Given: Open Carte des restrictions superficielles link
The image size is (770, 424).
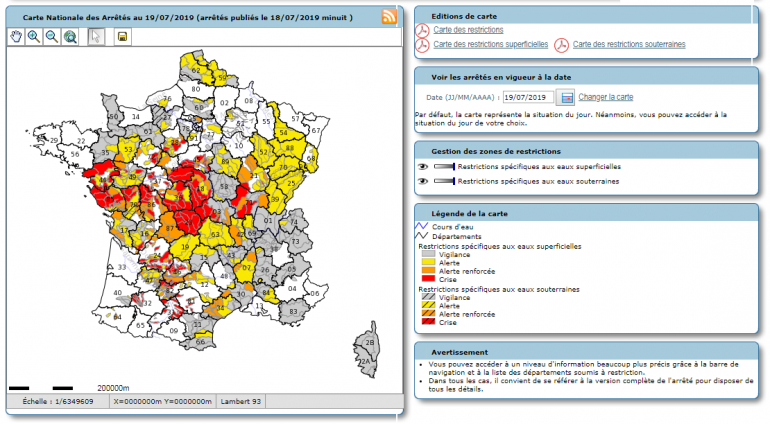Looking at the screenshot, I should tap(490, 45).
